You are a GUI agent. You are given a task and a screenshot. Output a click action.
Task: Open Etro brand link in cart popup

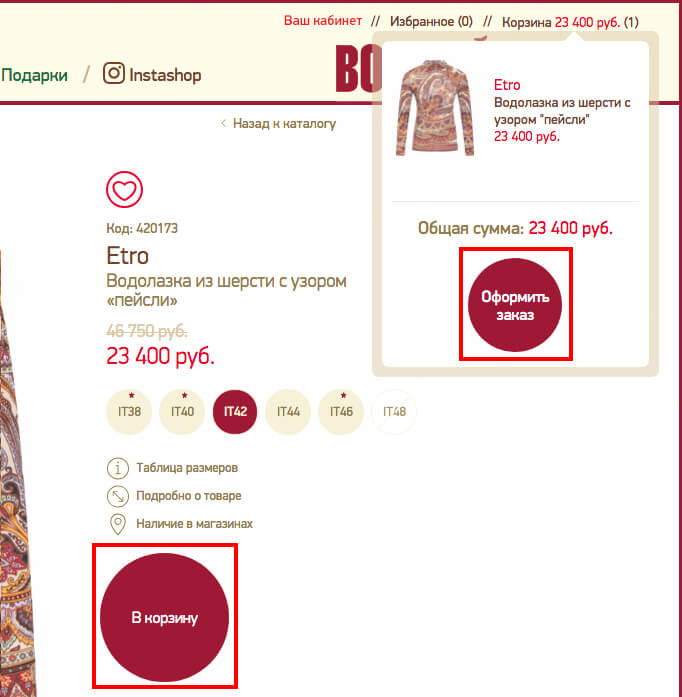click(507, 84)
